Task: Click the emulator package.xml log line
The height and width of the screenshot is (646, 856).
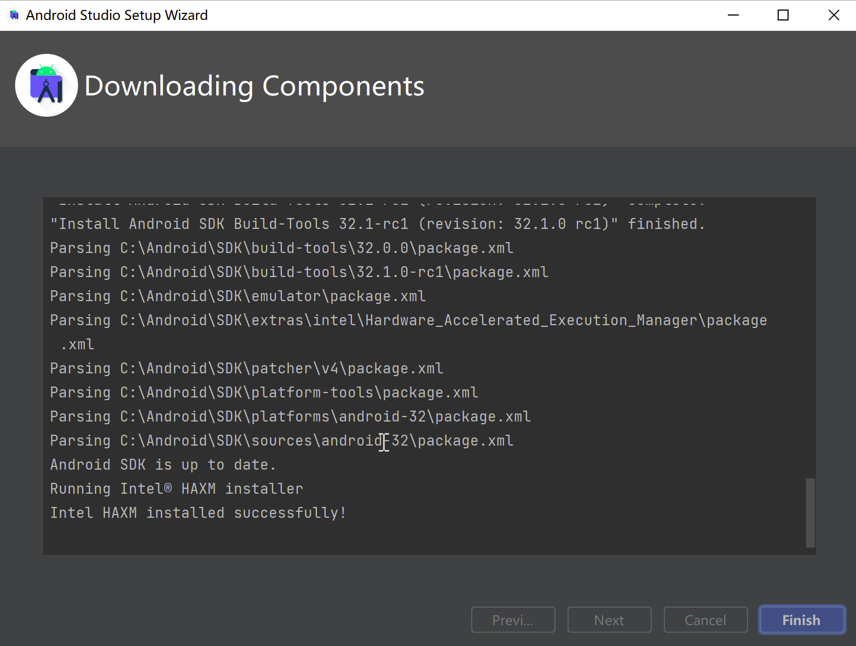Action: 238,297
